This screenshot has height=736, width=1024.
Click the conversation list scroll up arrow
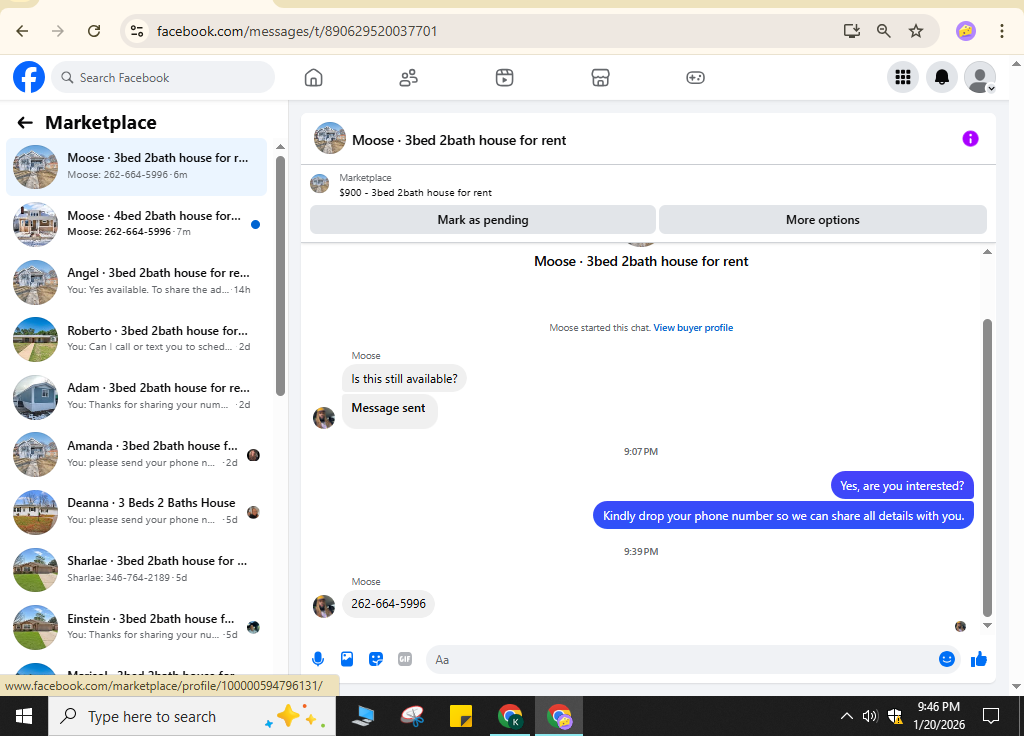click(280, 146)
